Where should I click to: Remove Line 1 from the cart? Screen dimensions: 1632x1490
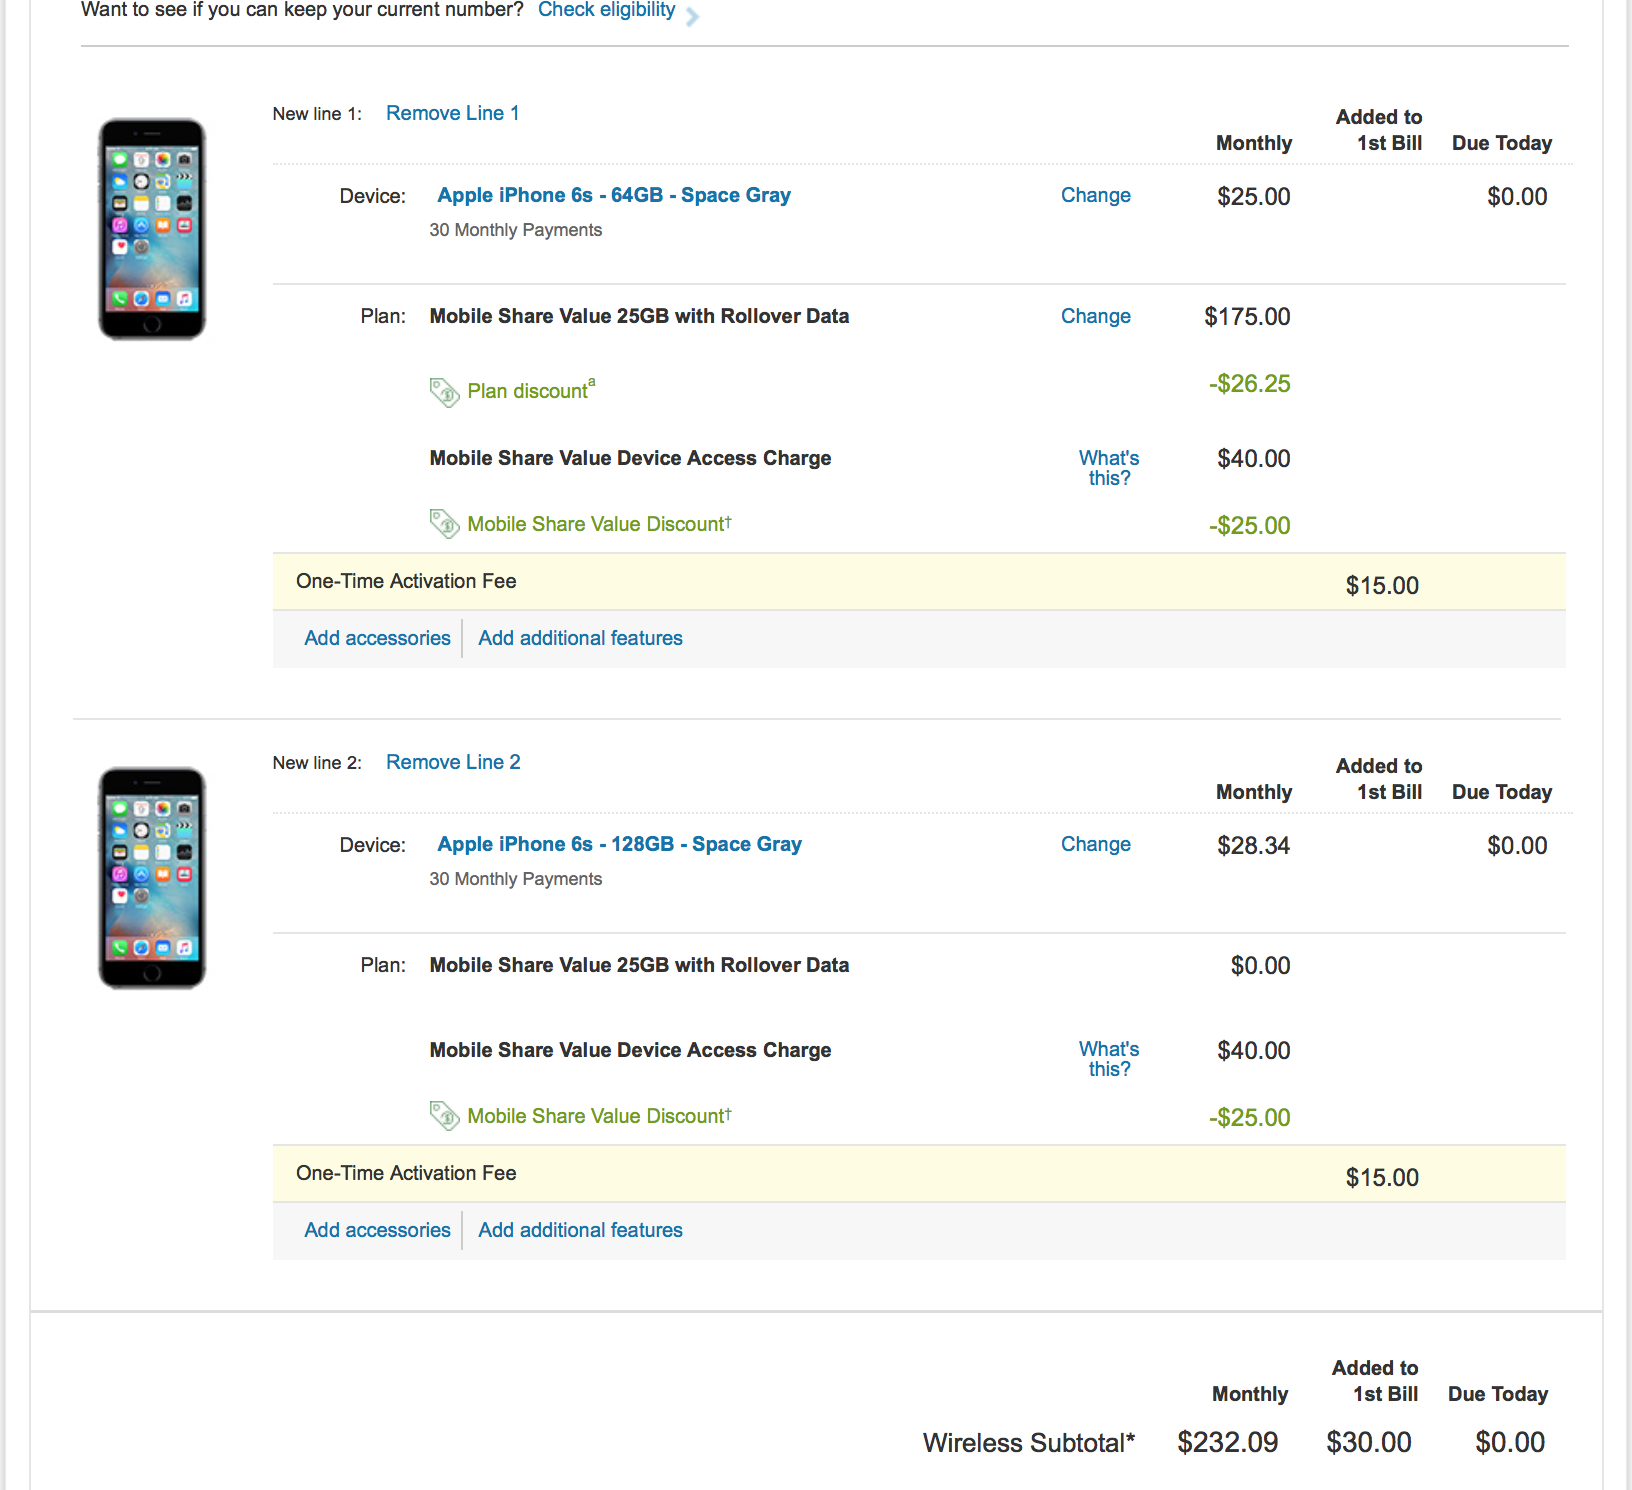tap(452, 114)
